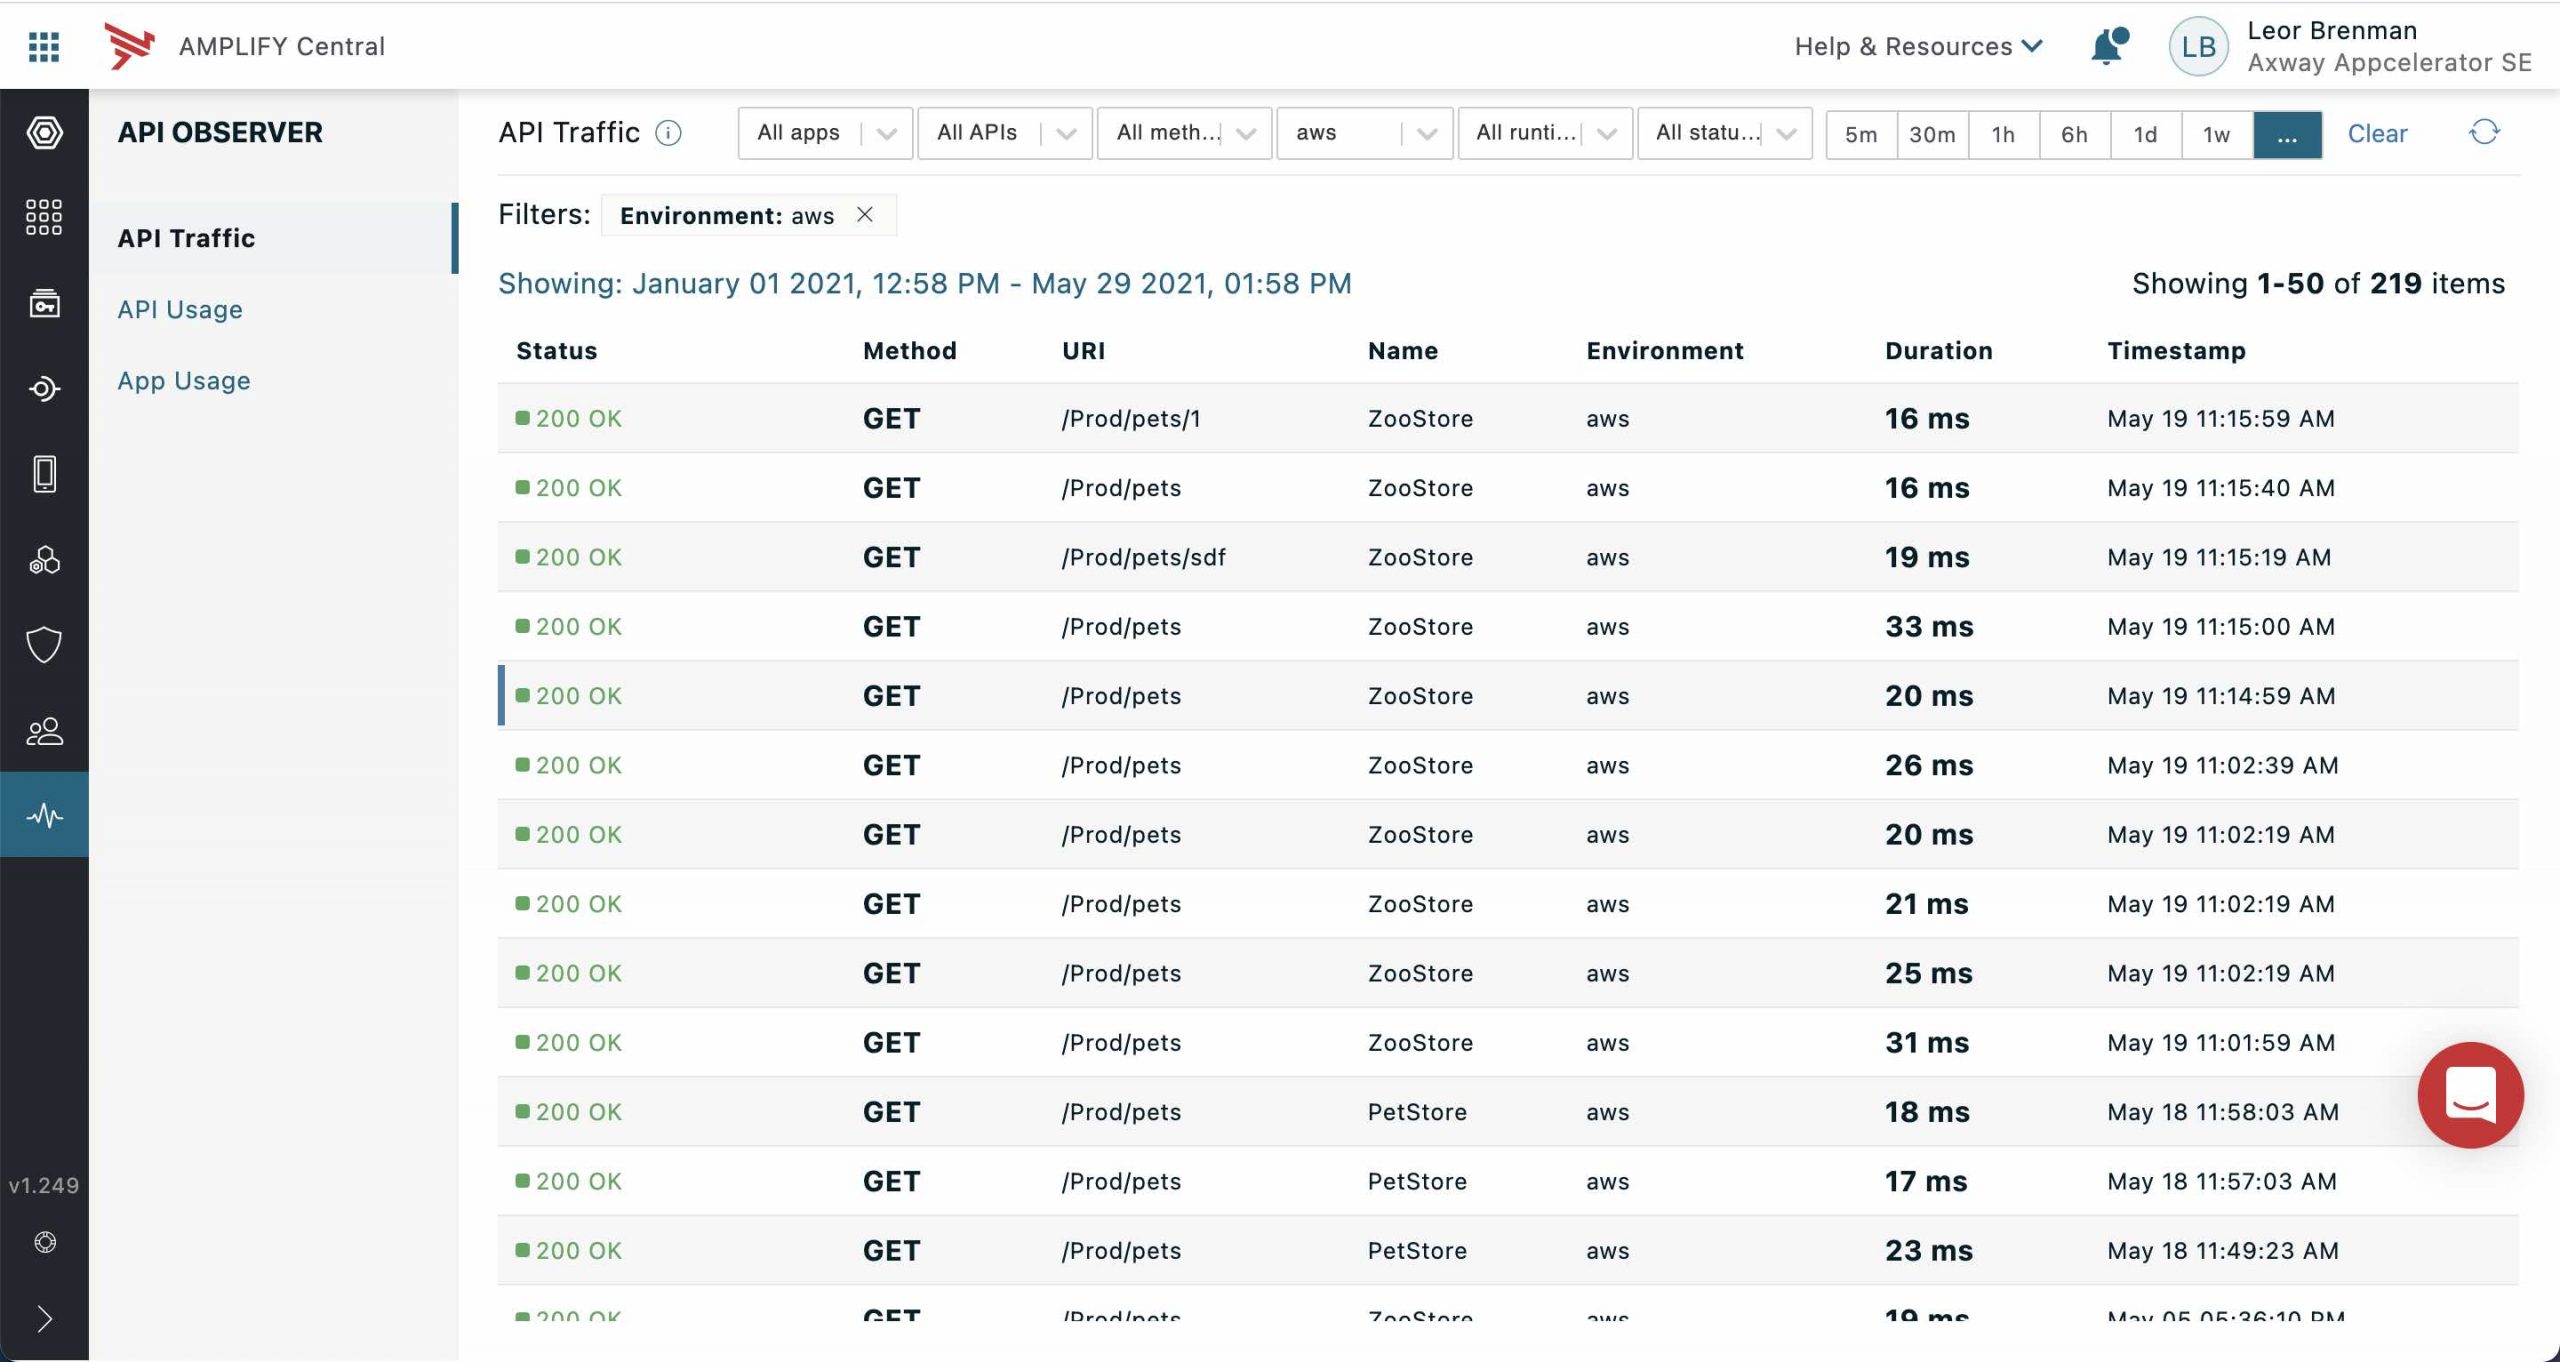Click the AMPLIFY Central title
The image size is (2560, 1362).
pos(282,46)
